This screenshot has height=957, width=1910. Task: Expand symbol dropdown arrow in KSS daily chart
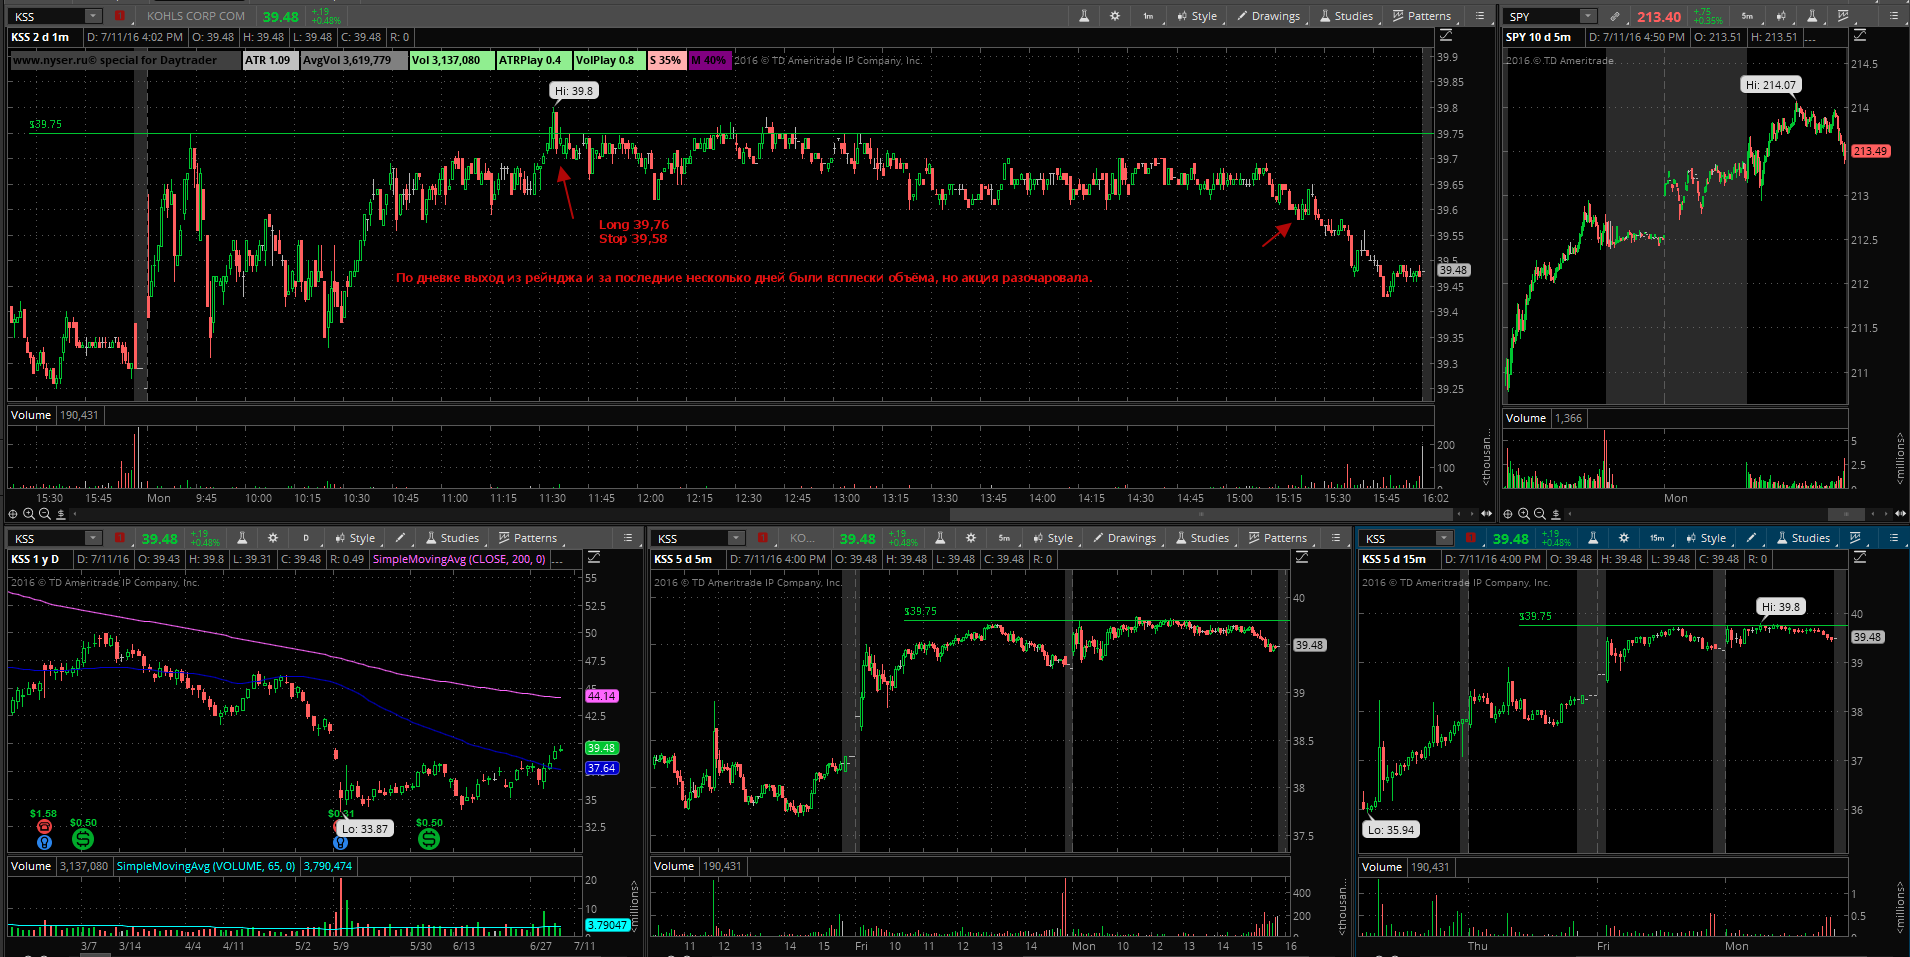pyautogui.click(x=93, y=538)
